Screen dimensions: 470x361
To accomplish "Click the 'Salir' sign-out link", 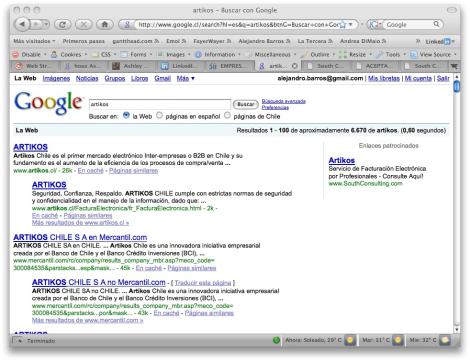I will pos(443,78).
